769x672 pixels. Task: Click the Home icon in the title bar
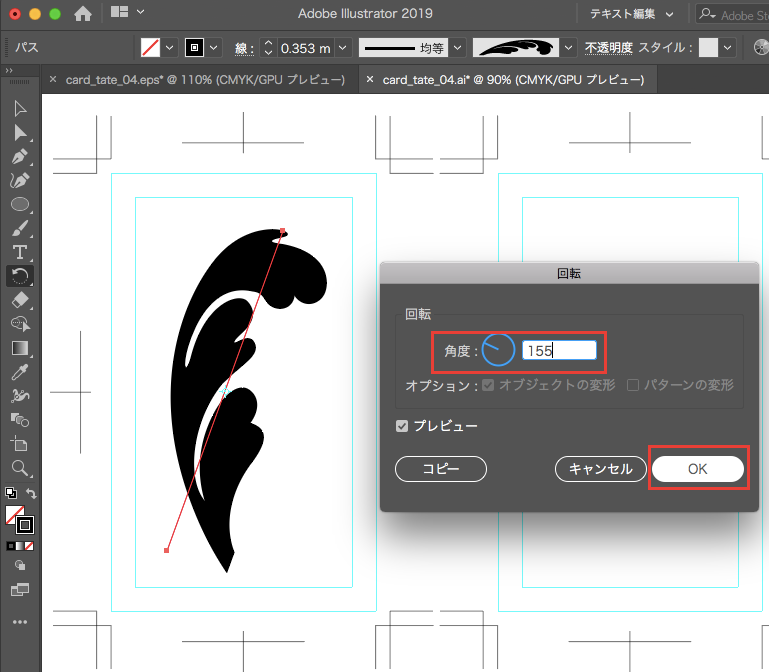tap(83, 14)
